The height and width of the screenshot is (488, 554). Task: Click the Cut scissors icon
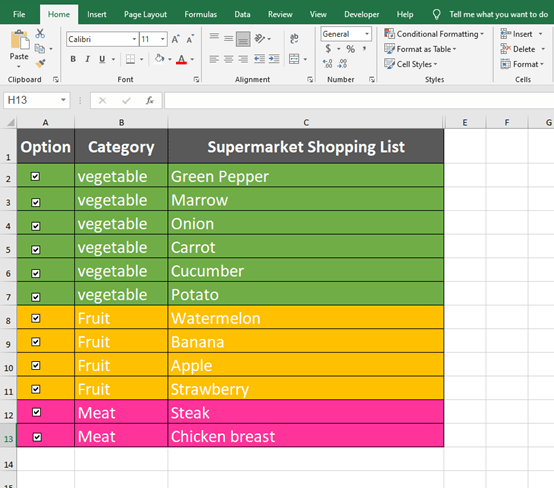click(x=40, y=34)
